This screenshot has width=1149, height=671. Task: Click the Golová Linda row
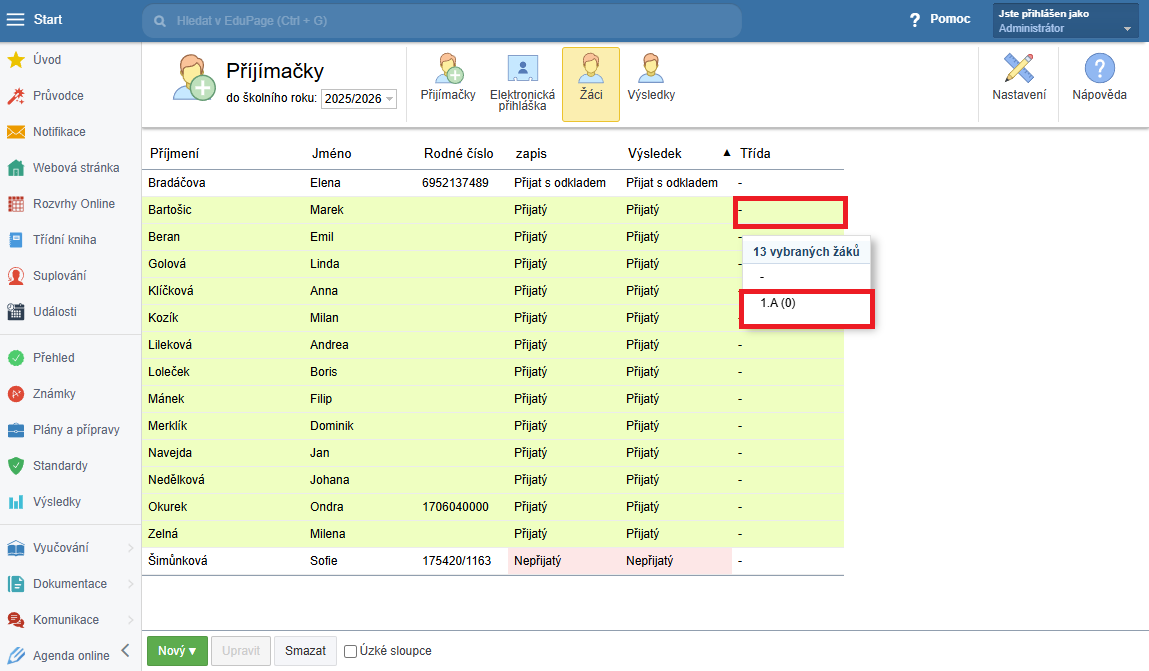click(x=492, y=264)
